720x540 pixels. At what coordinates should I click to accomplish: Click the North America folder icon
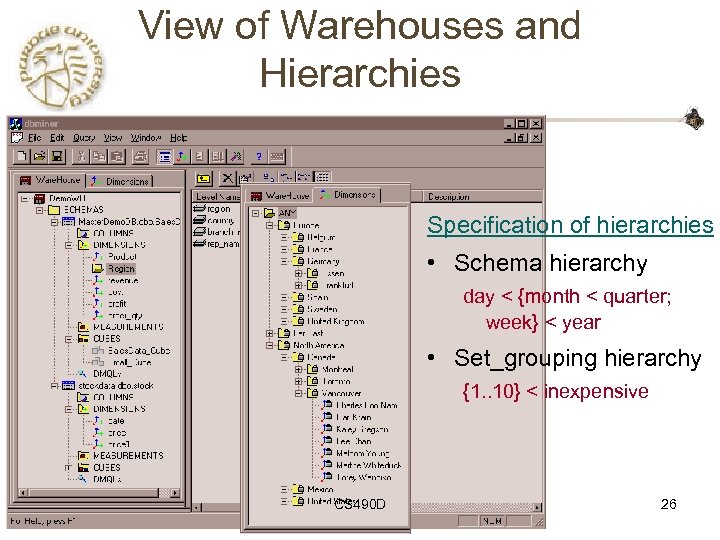pyautogui.click(x=284, y=345)
